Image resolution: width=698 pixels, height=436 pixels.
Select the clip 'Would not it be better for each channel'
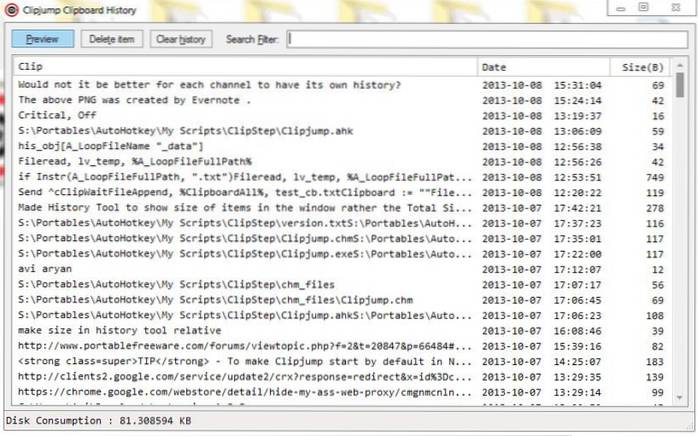[x=210, y=86]
